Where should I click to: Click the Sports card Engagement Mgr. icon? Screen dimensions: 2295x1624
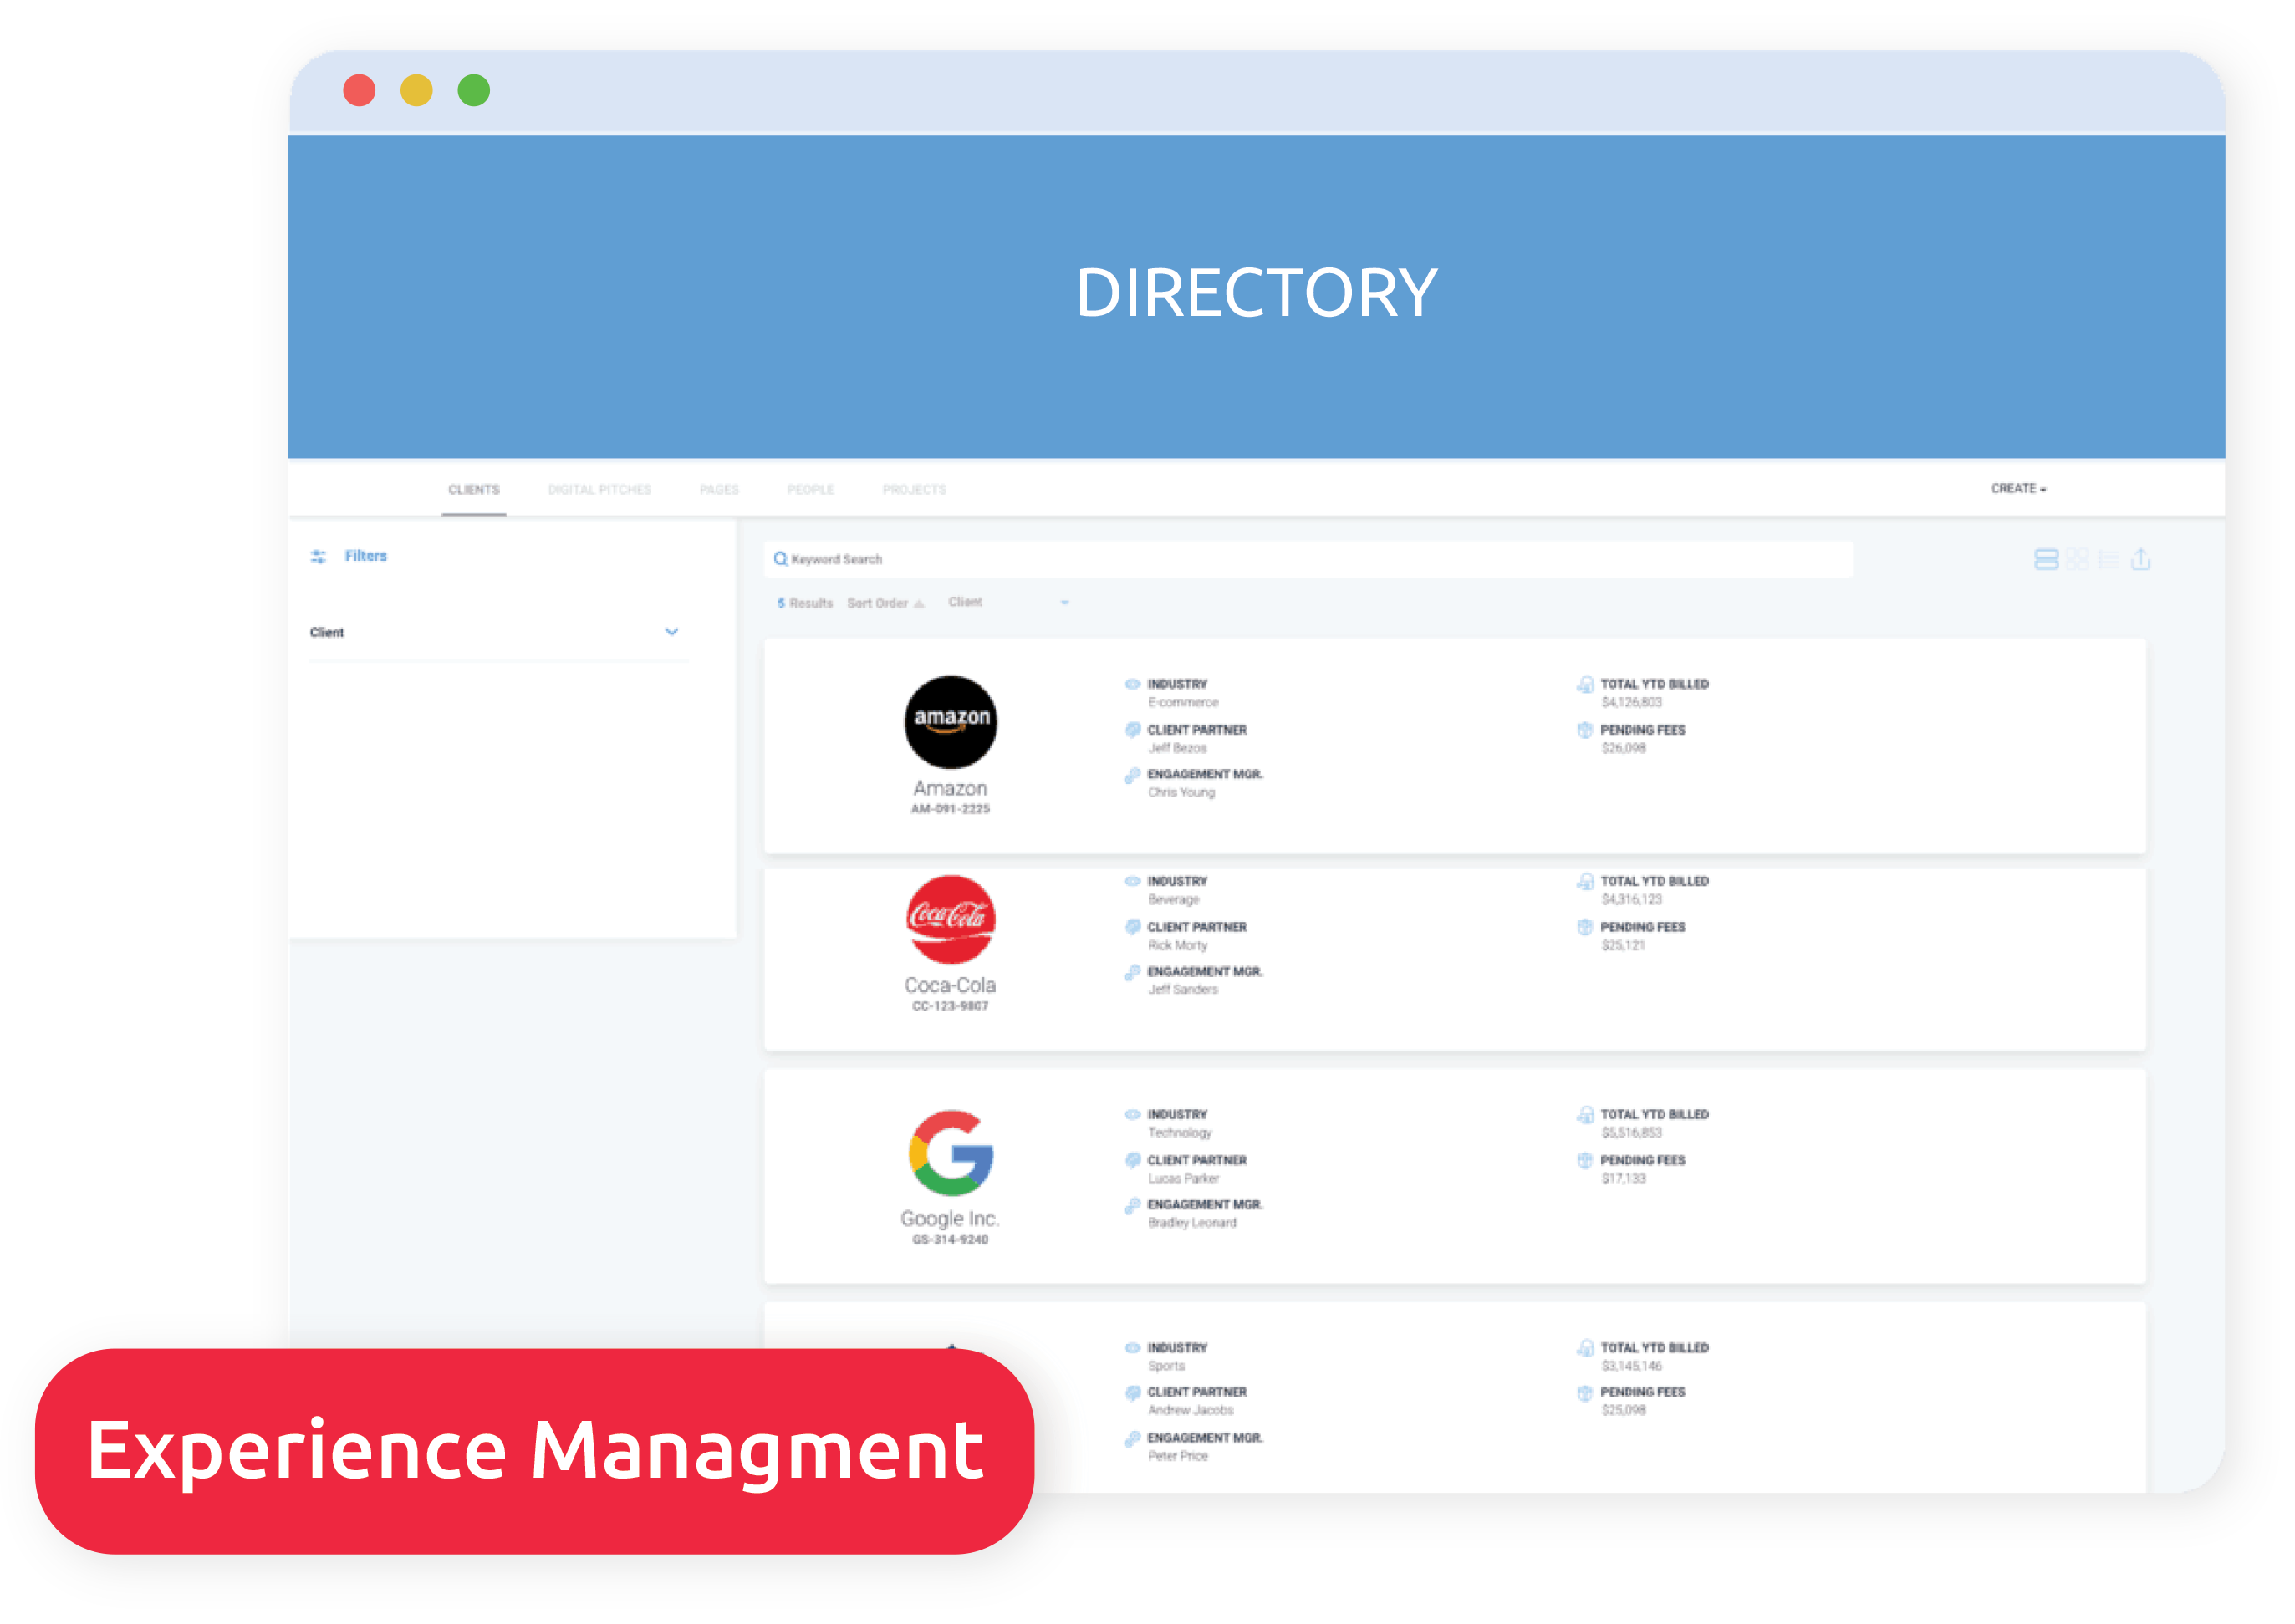pos(1132,1438)
